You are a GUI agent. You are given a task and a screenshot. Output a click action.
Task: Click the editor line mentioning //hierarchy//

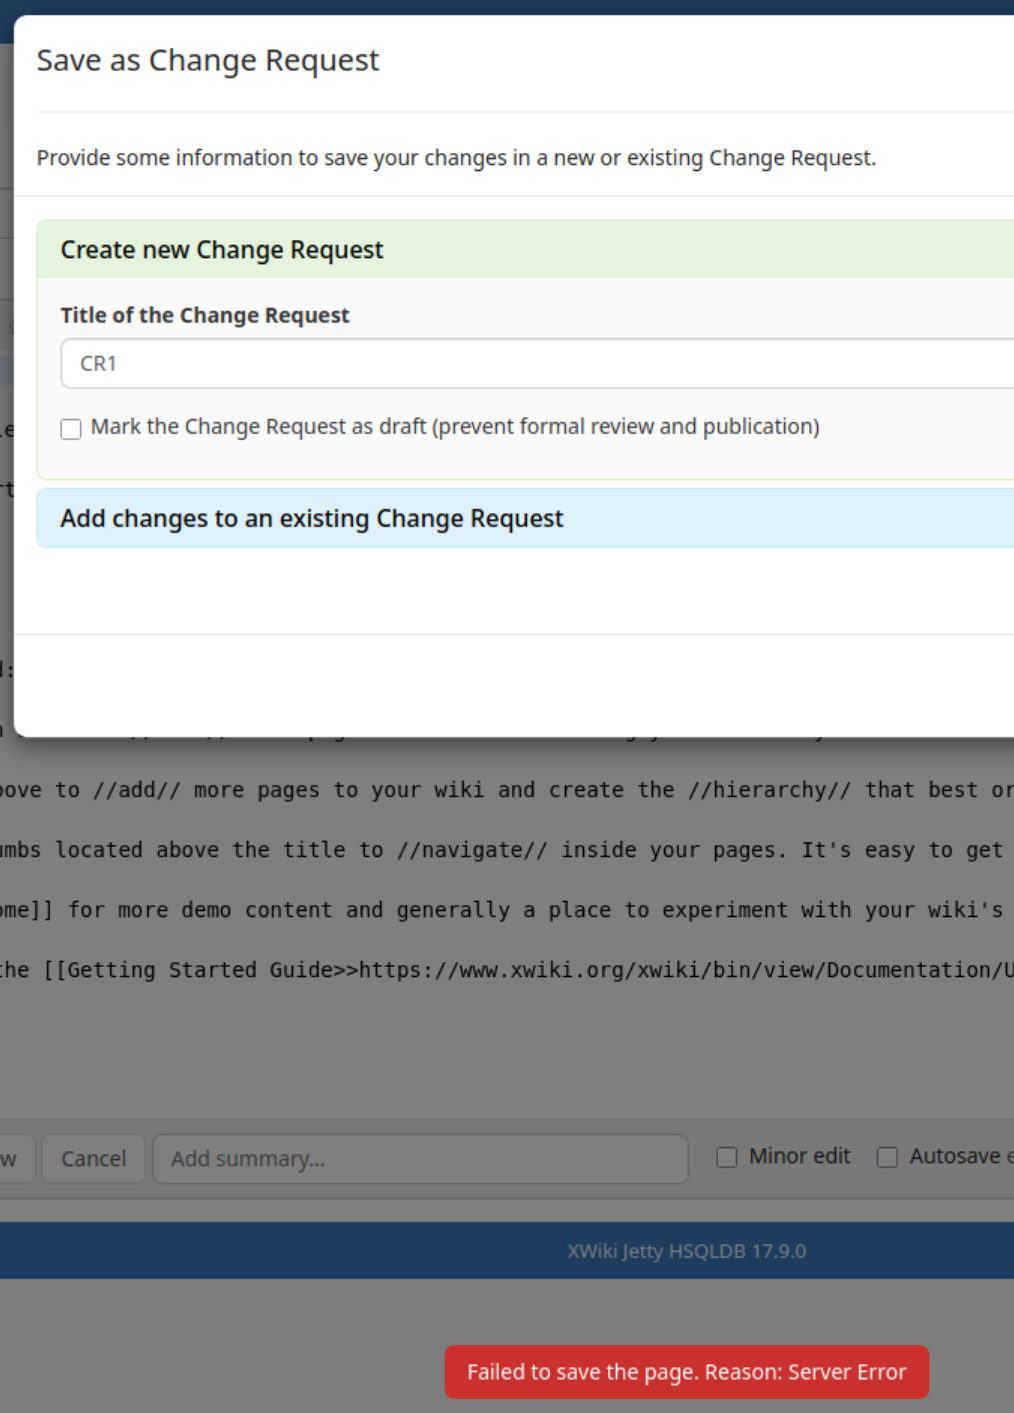click(x=500, y=790)
